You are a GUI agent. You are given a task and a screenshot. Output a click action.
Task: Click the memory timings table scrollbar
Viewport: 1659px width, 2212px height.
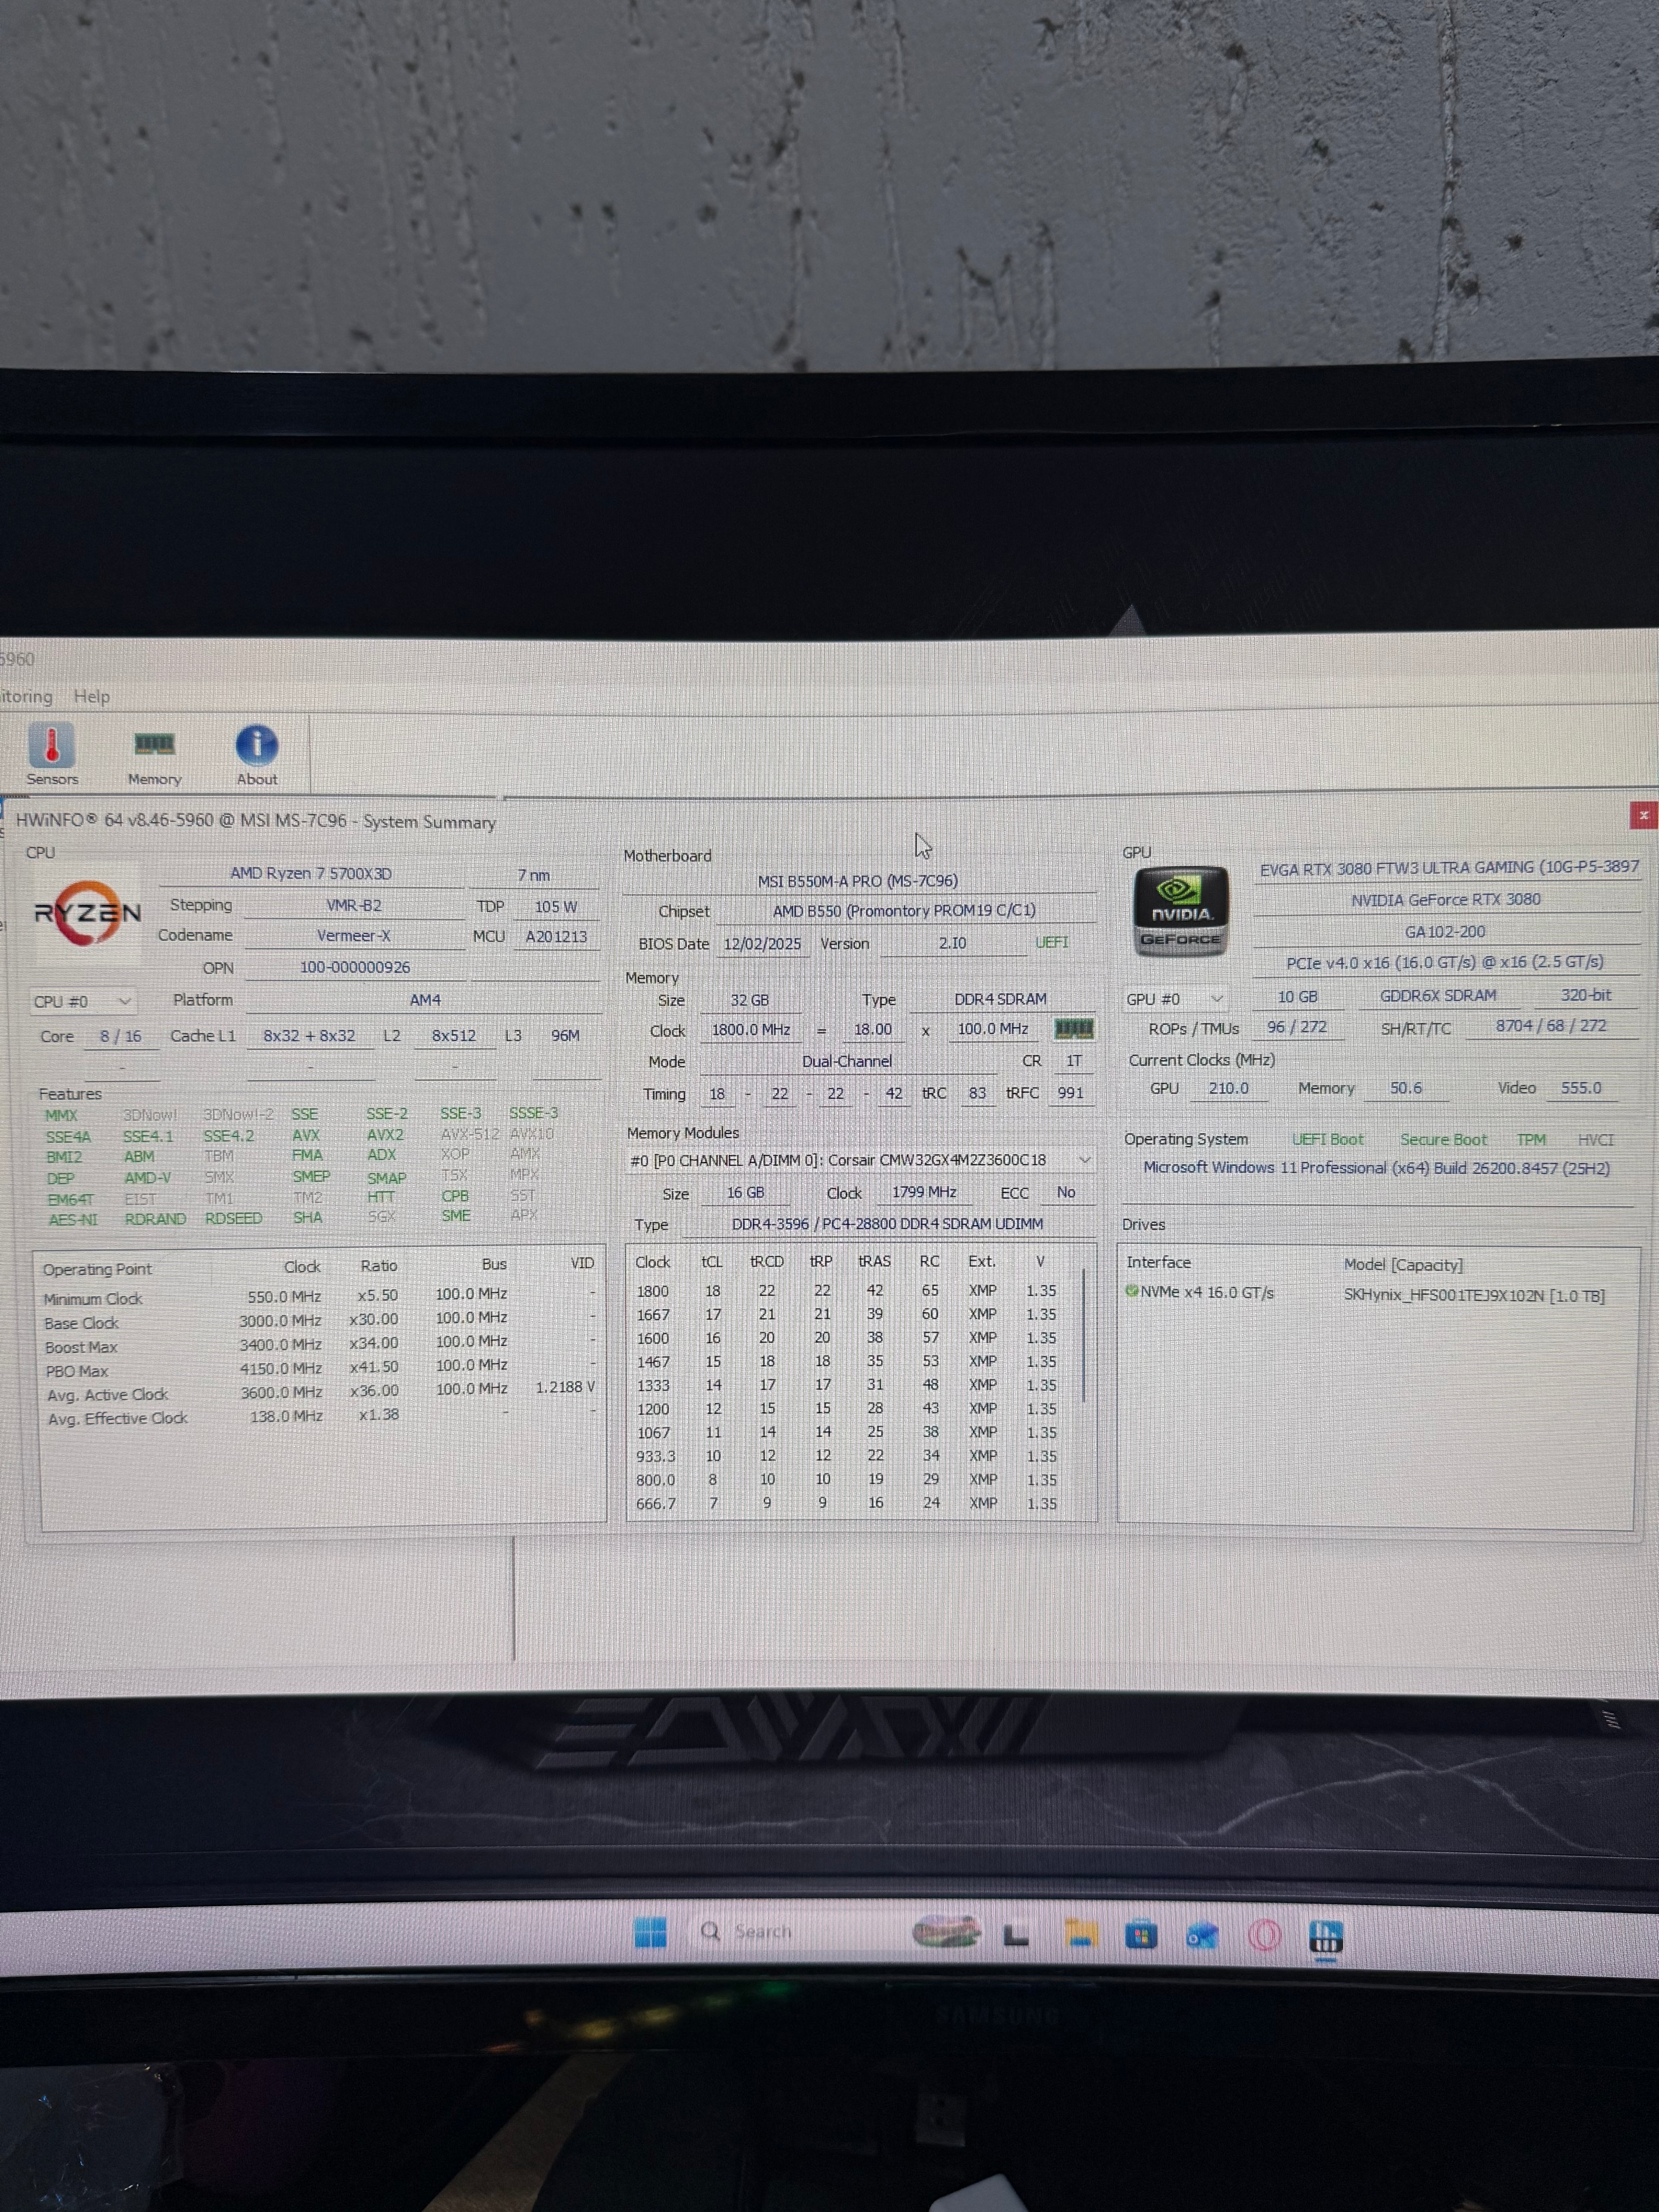(x=1083, y=1336)
